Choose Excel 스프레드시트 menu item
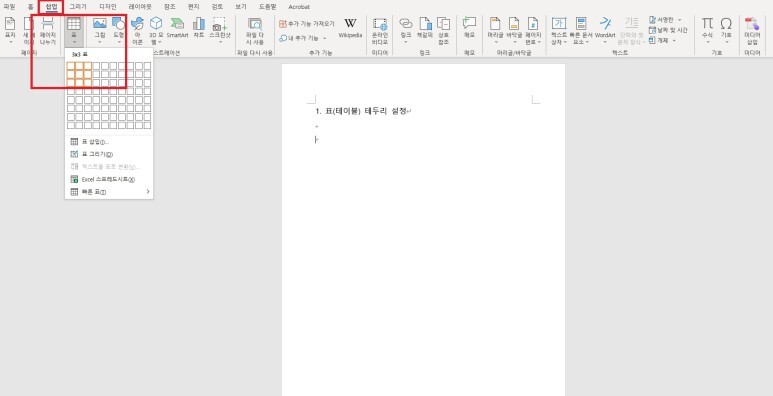This screenshot has width=773, height=396. [108, 180]
